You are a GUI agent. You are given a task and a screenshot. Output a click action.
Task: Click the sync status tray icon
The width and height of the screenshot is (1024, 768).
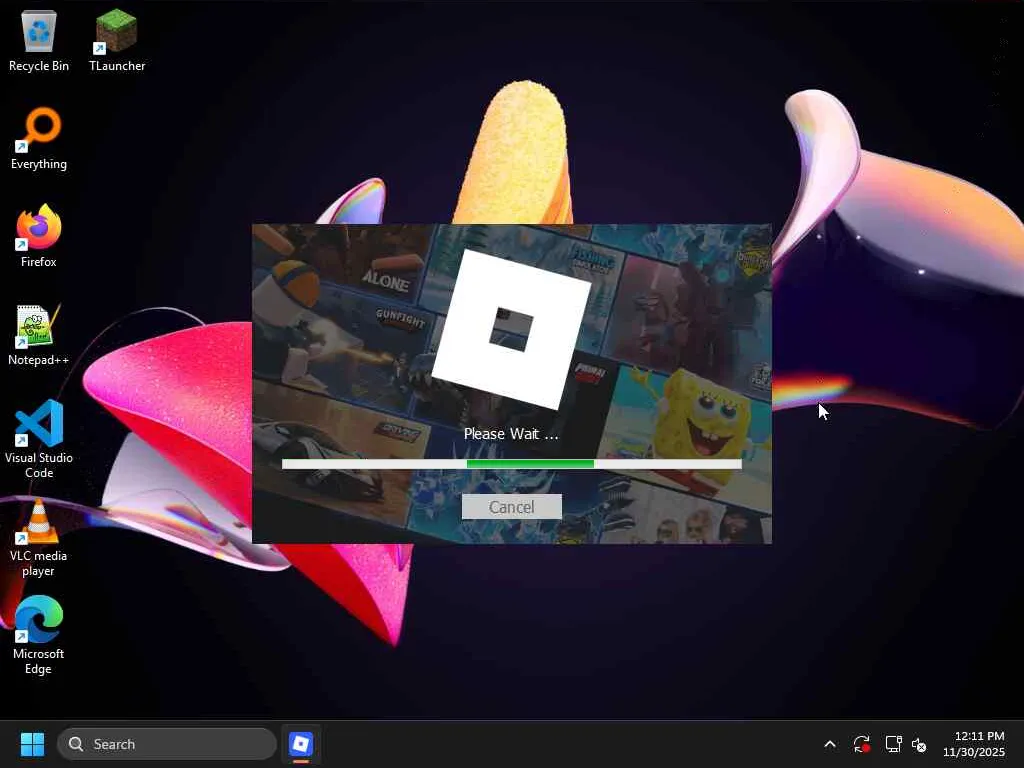861,744
